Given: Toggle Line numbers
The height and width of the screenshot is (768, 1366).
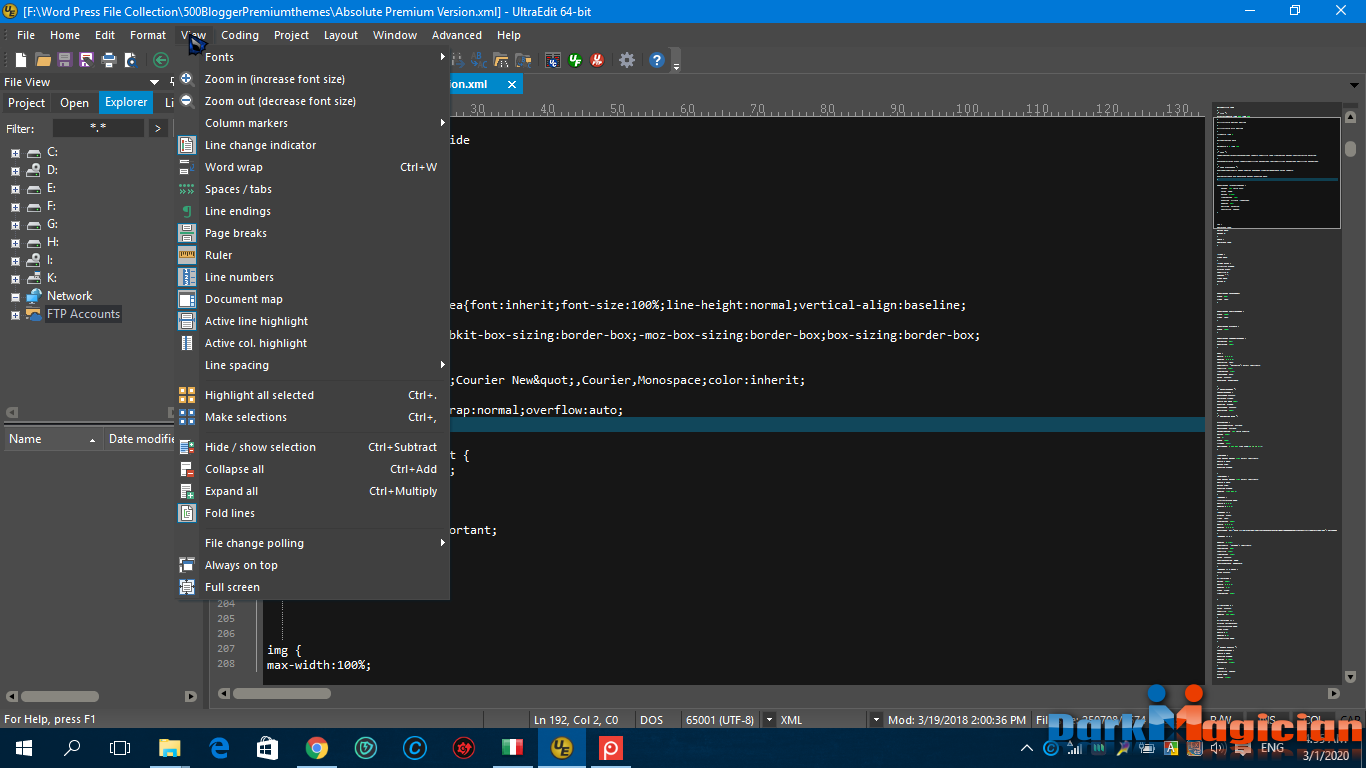Looking at the screenshot, I should 312,277.
